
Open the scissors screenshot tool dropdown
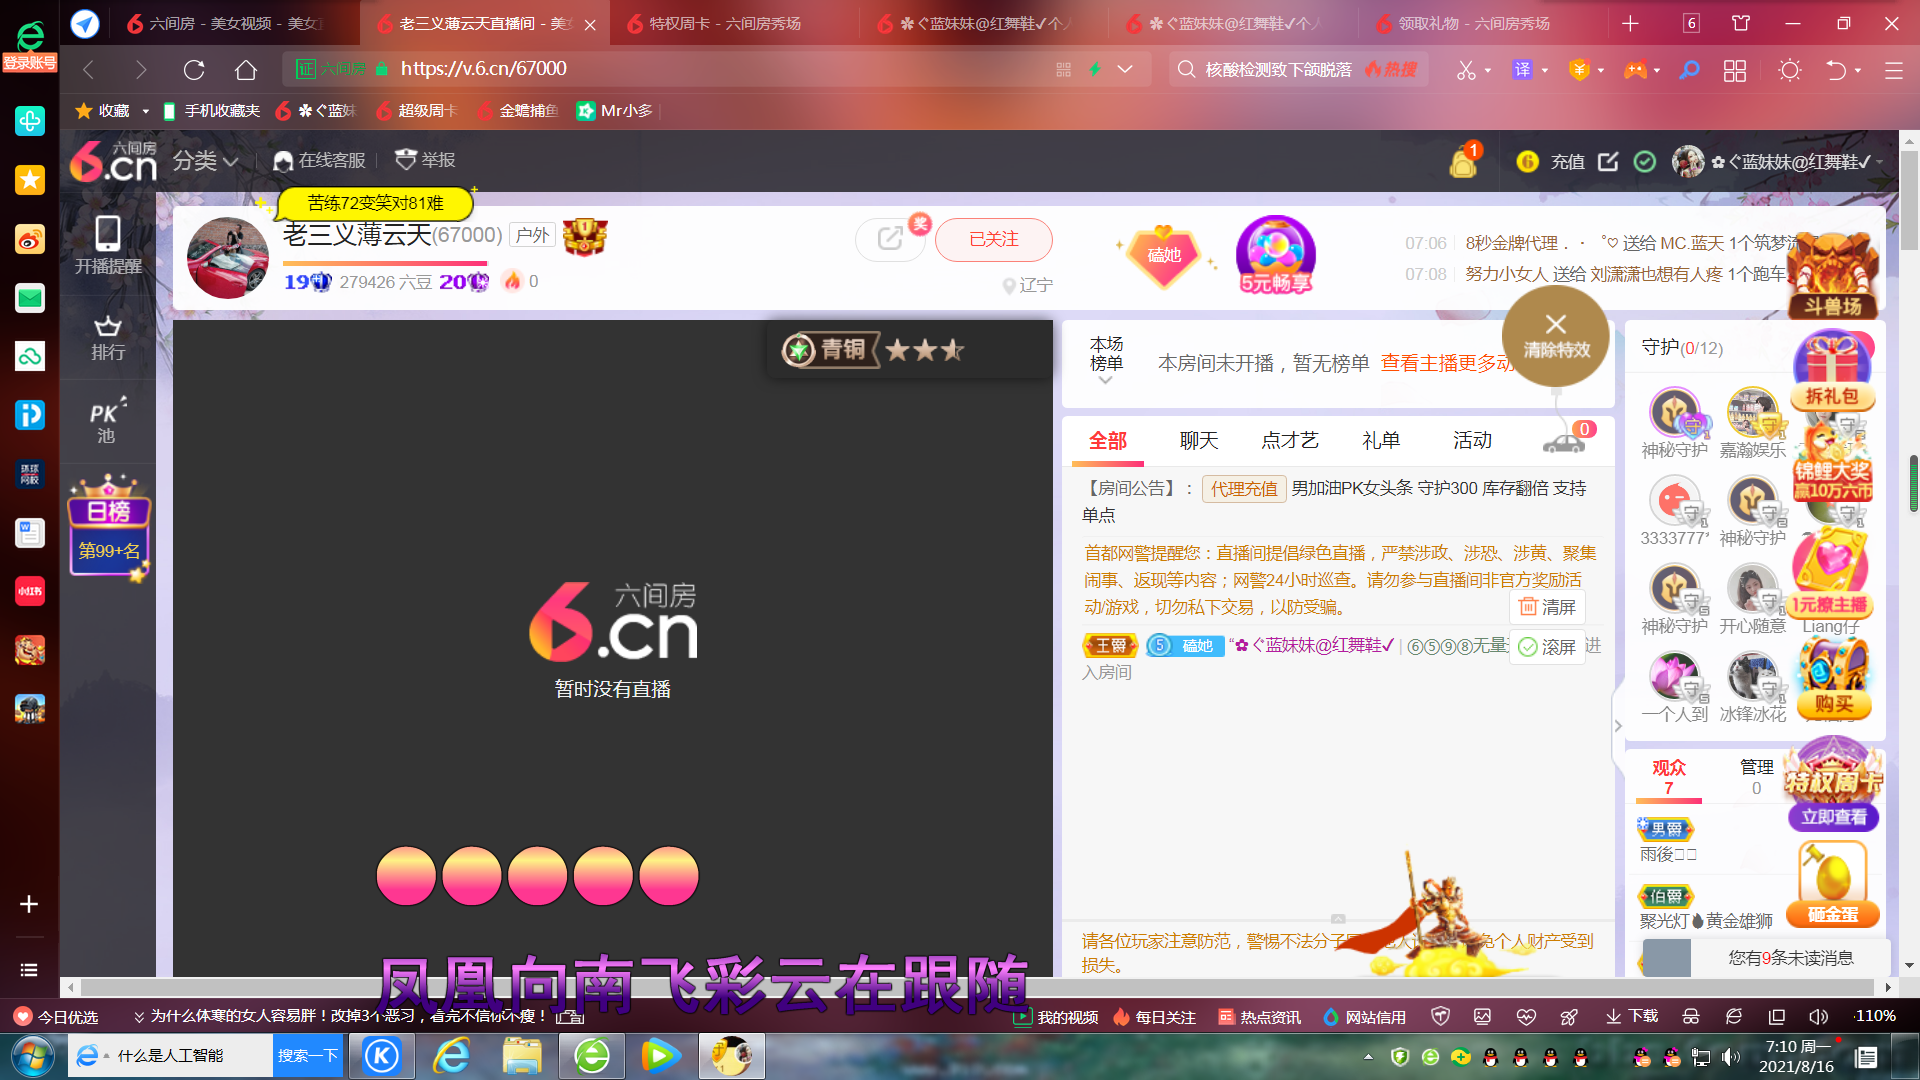1487,70
